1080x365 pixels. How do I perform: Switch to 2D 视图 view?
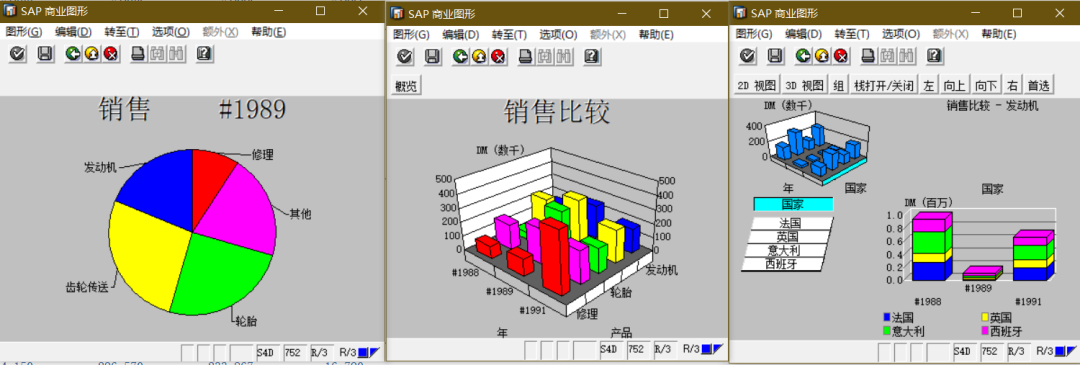pos(756,85)
